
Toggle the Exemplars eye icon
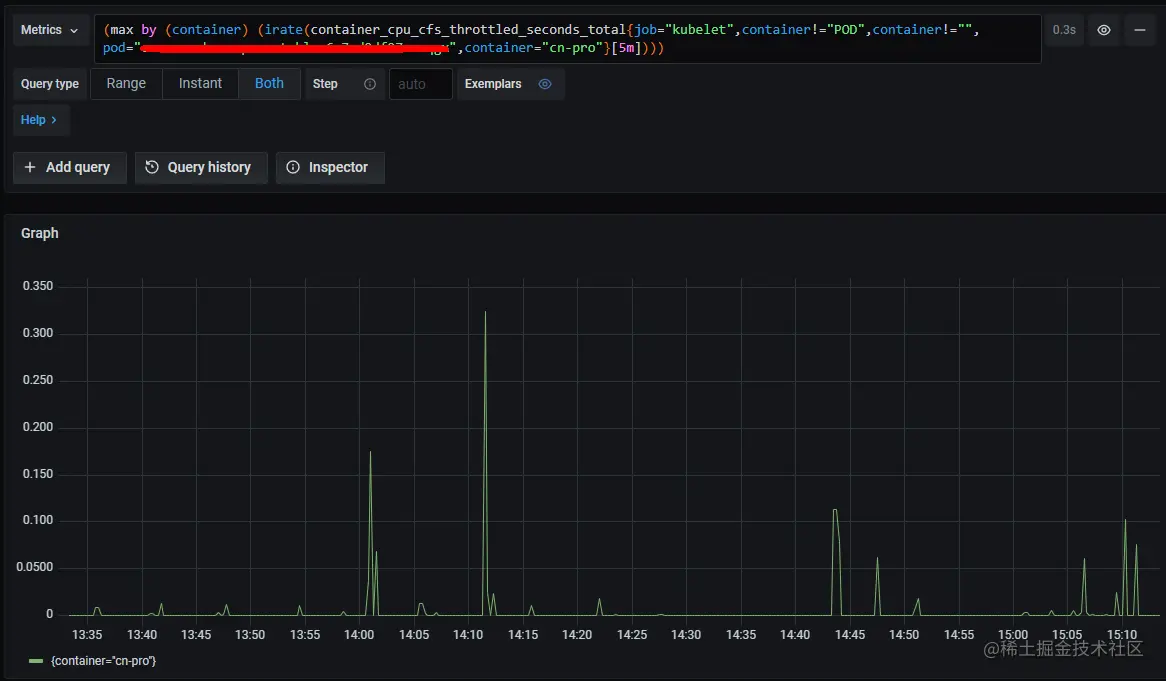[x=545, y=84]
